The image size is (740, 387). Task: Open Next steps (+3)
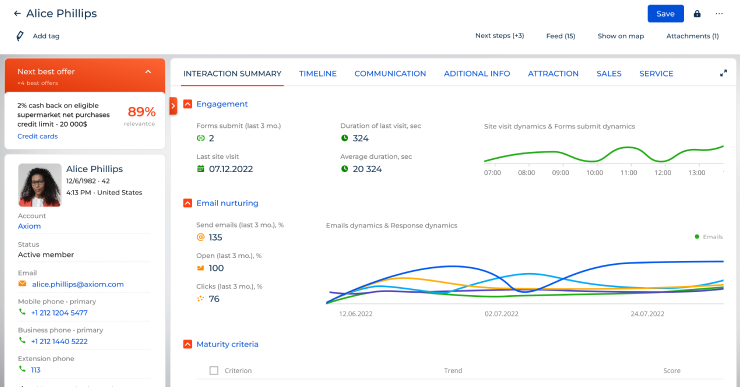point(500,35)
